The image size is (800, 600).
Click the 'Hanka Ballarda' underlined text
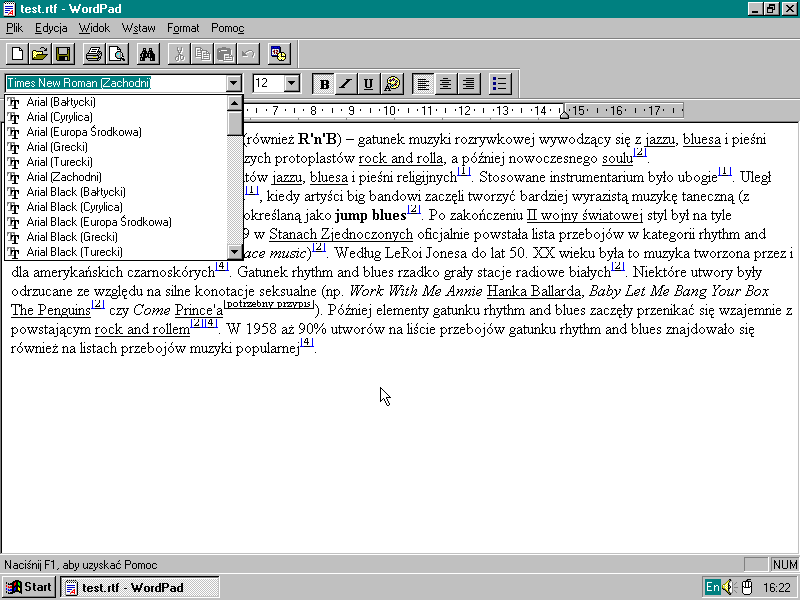click(534, 291)
